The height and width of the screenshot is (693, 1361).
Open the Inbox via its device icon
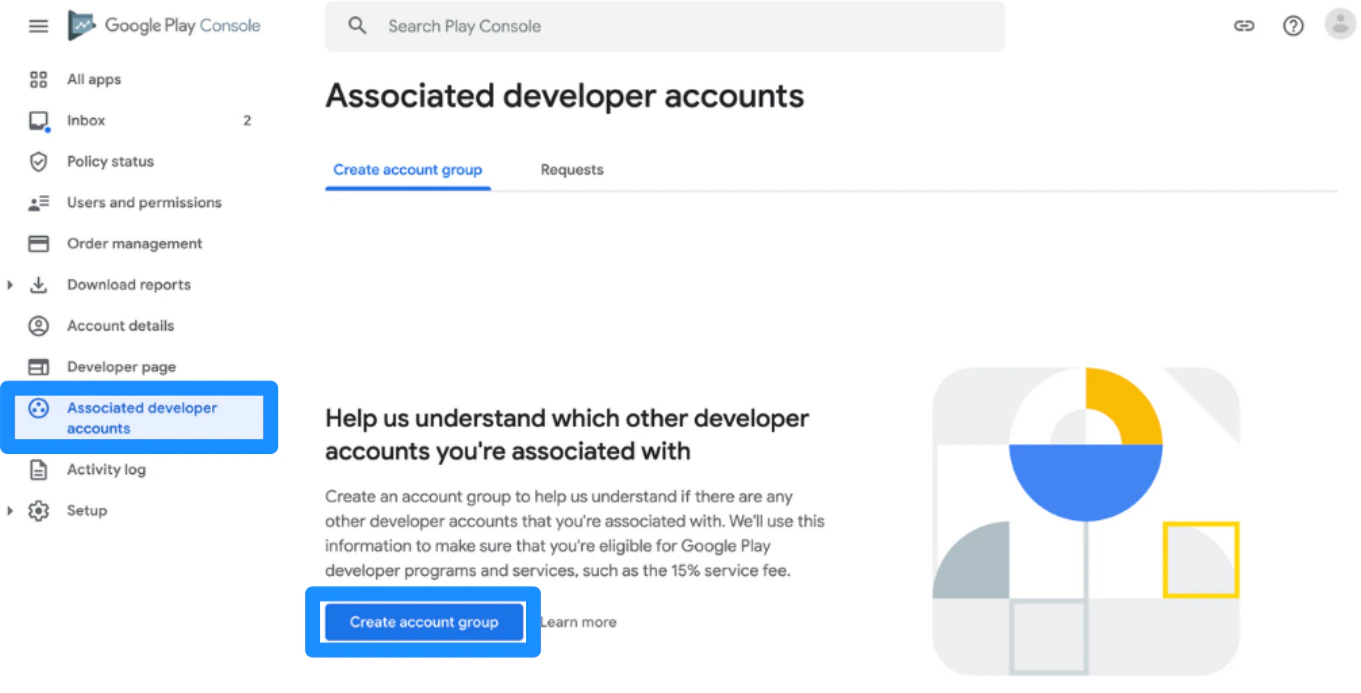[x=38, y=120]
